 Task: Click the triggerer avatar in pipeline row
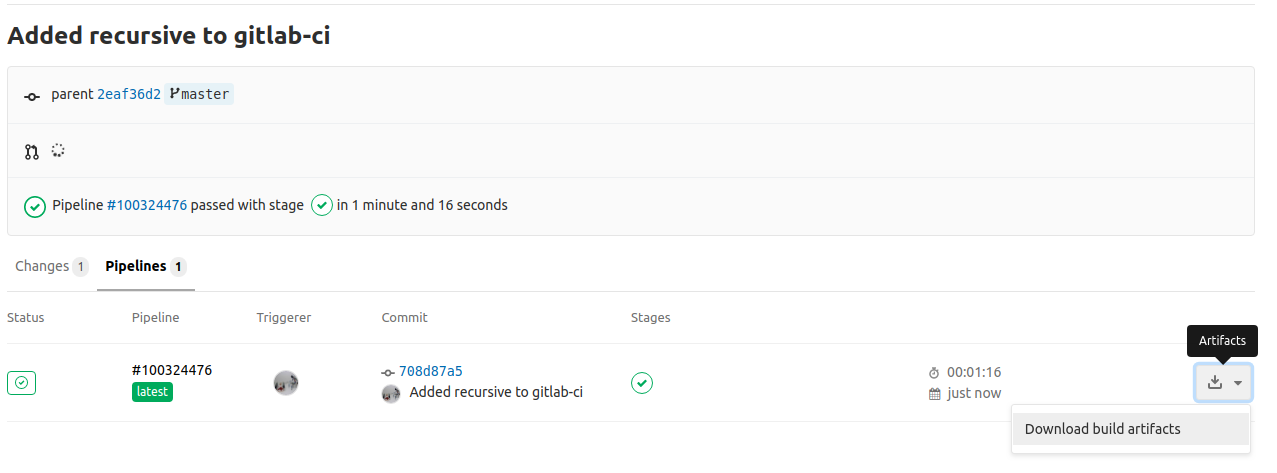[x=286, y=382]
